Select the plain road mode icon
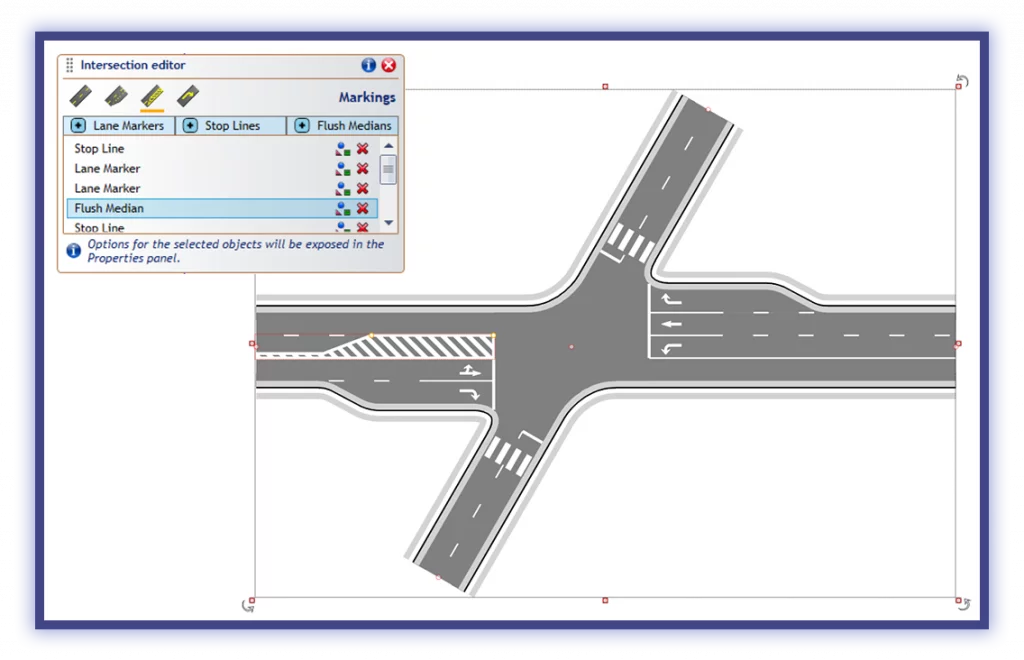The width and height of the screenshot is (1024, 660). pyautogui.click(x=80, y=95)
